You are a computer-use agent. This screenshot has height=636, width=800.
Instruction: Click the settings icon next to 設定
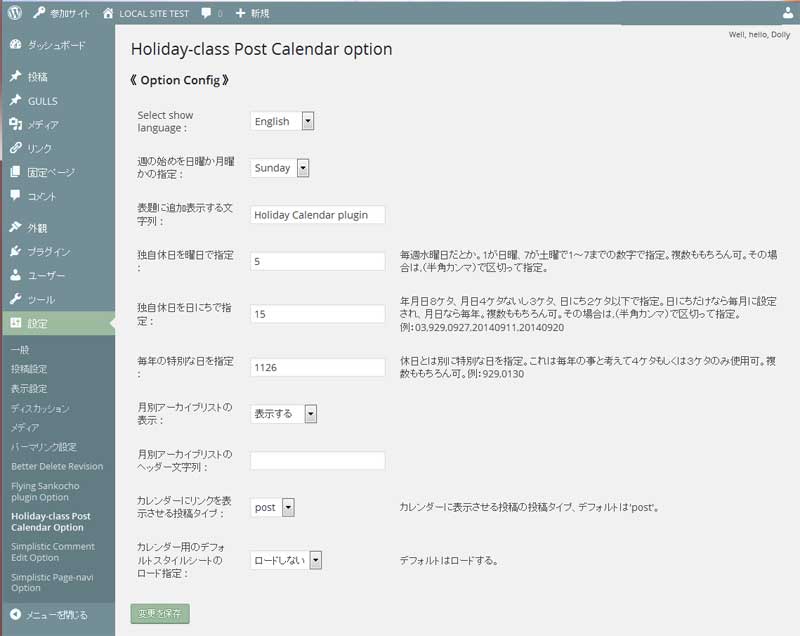pyautogui.click(x=16, y=322)
